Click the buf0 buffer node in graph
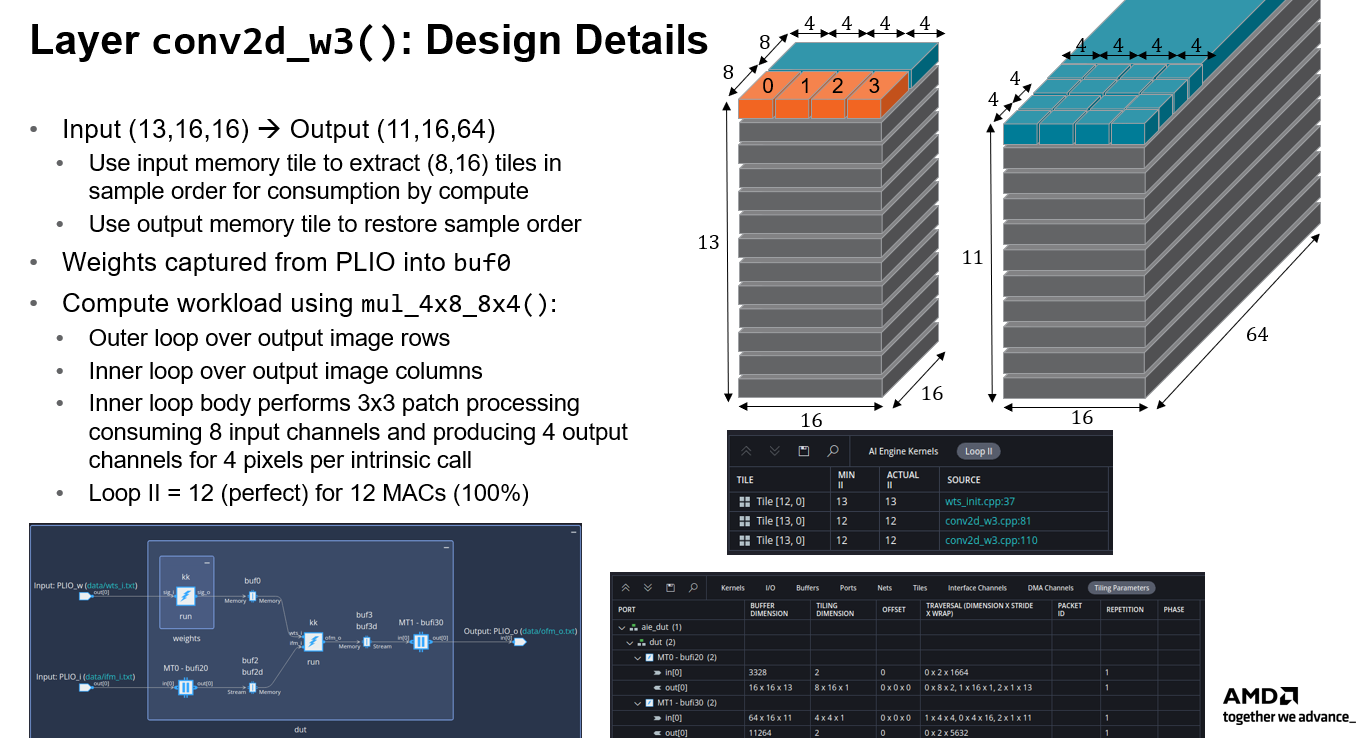1363x738 pixels. (252, 597)
